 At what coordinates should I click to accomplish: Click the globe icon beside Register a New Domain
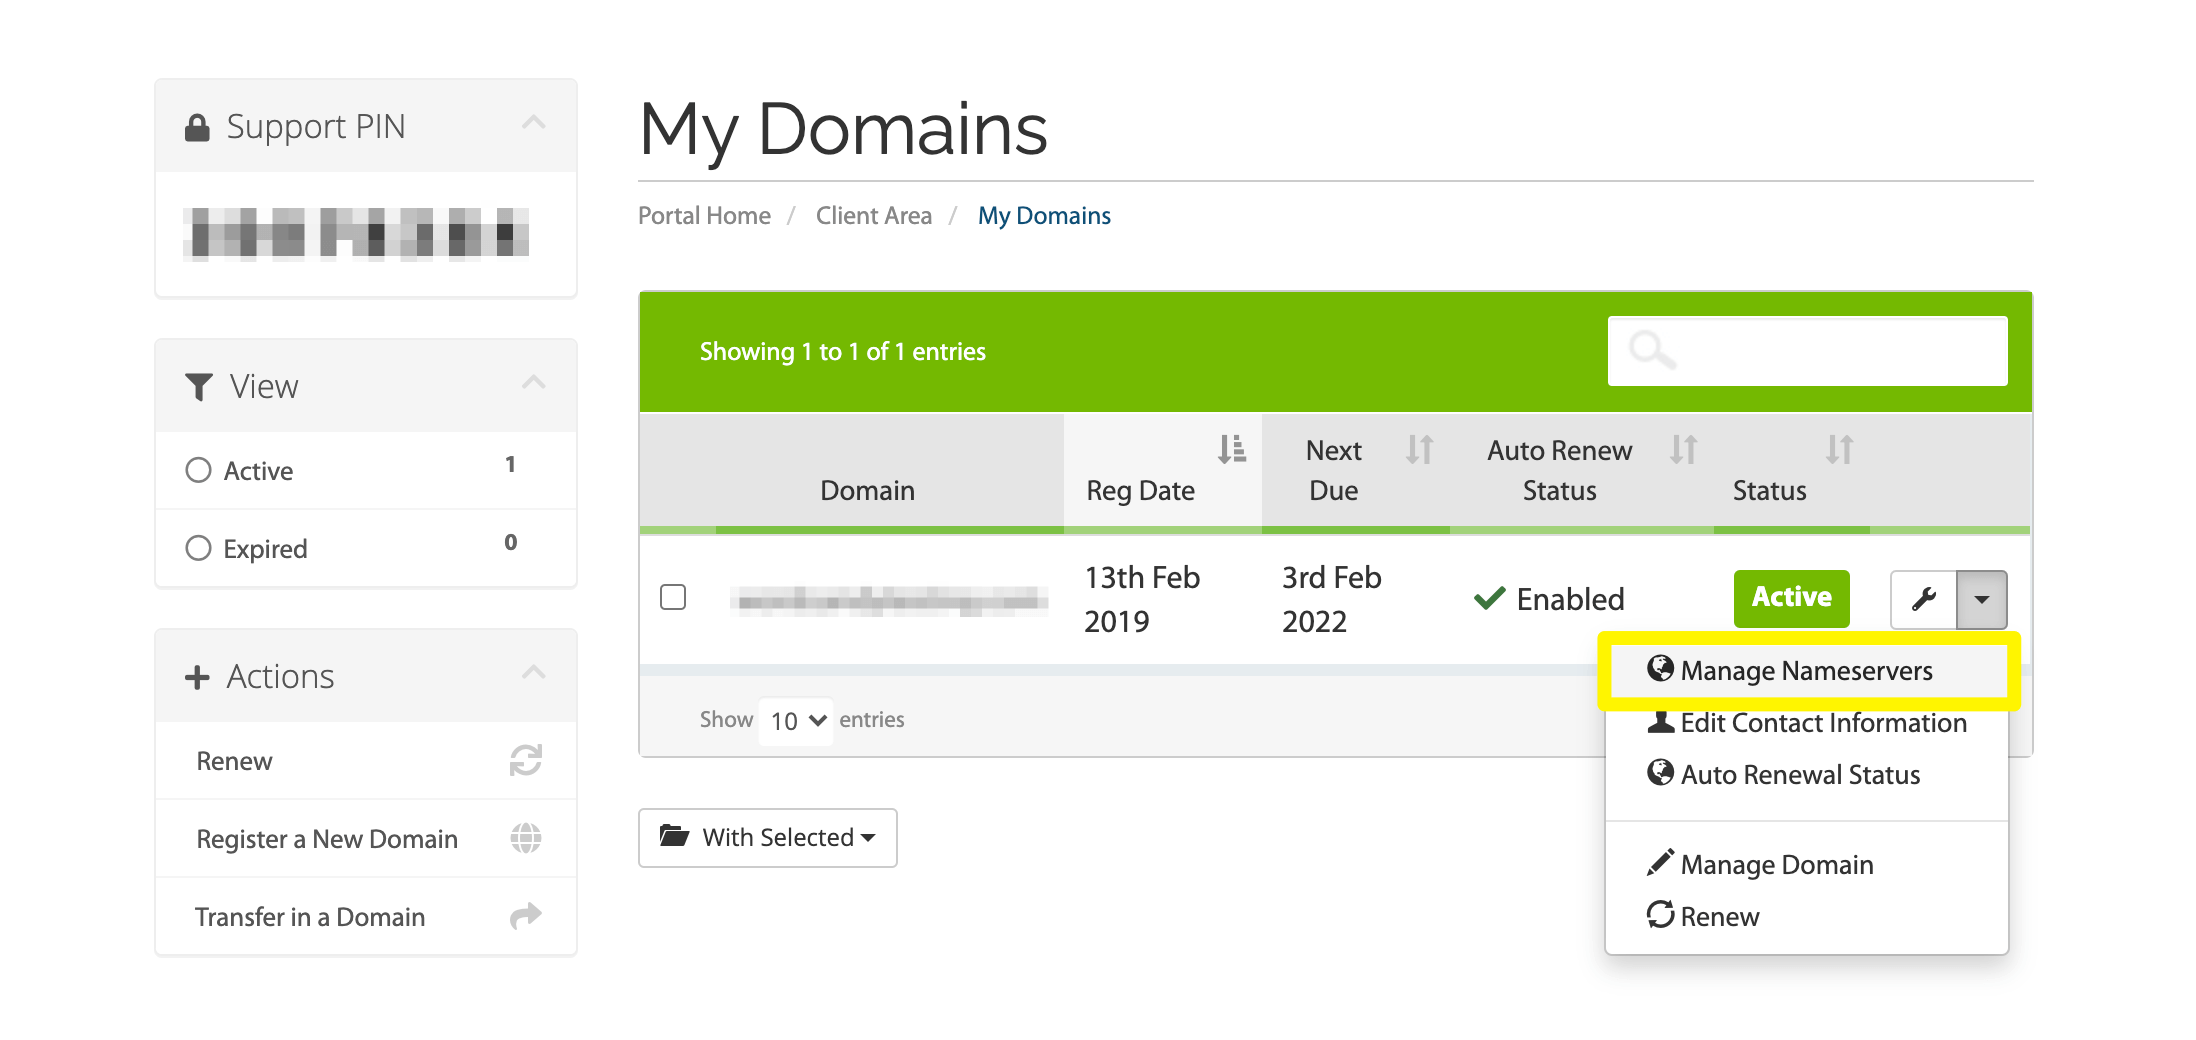[x=524, y=838]
